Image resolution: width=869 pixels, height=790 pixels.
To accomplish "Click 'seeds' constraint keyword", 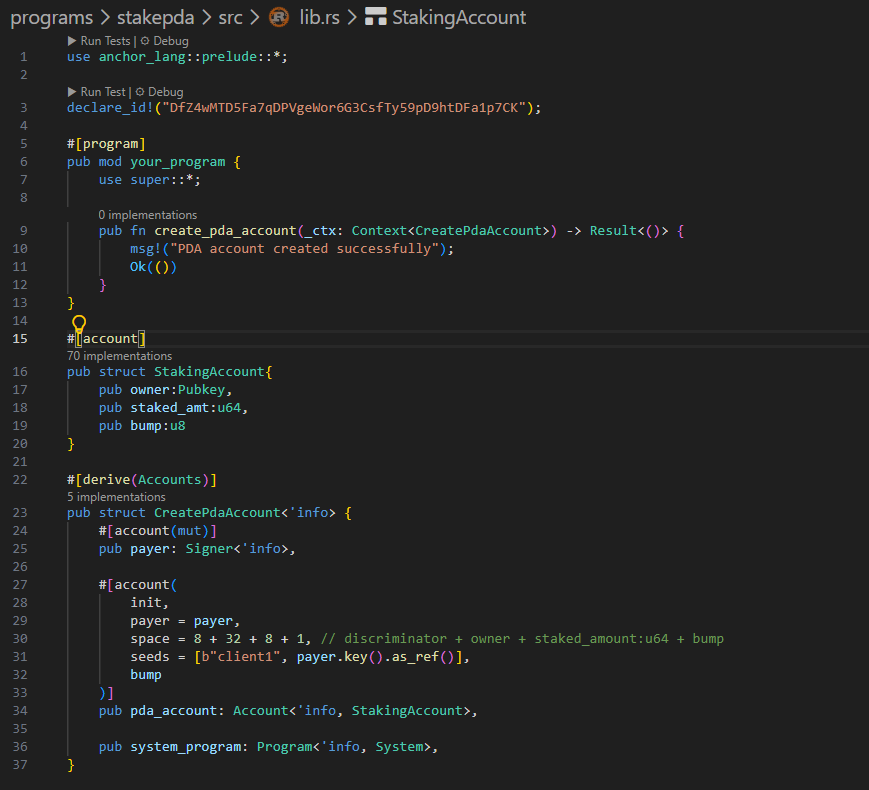I will pyautogui.click(x=150, y=657).
